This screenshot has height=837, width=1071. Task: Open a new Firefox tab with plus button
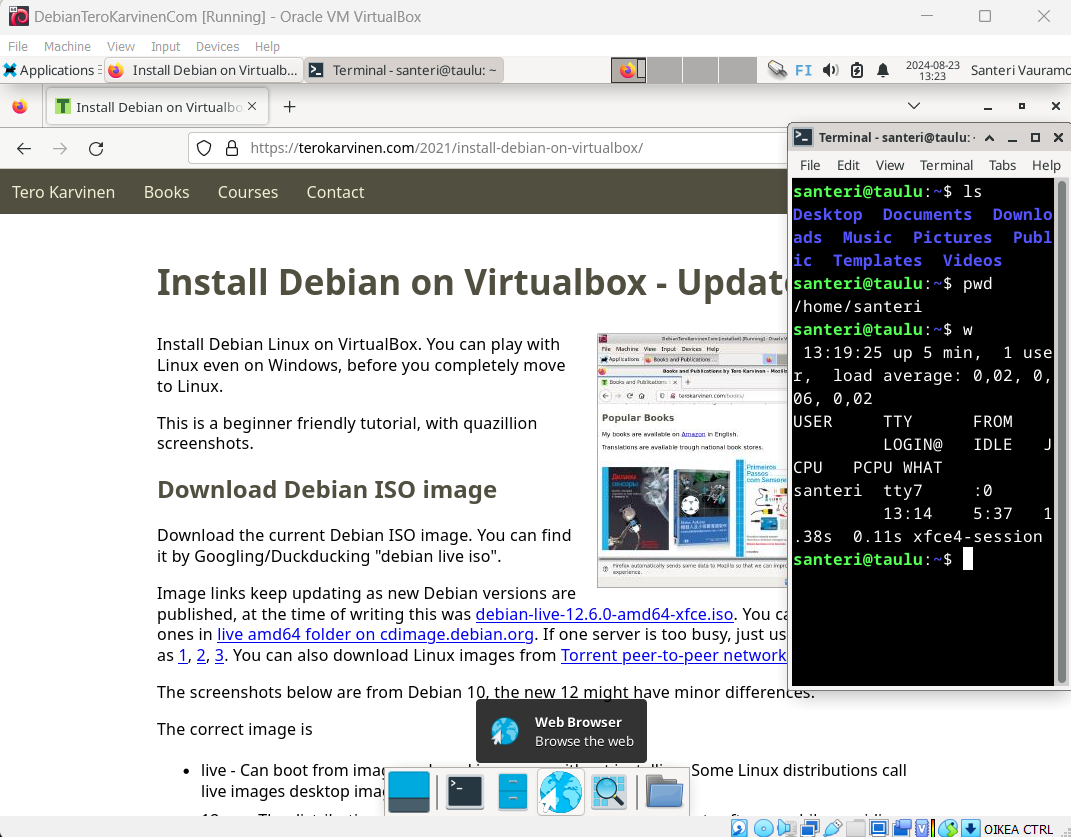point(289,107)
